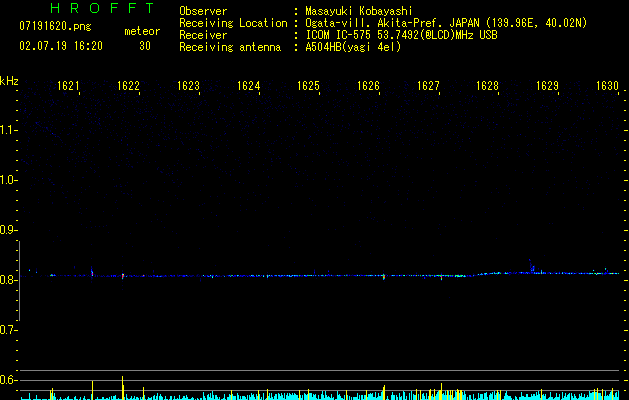Viewport: 629px width, 400px height.
Task: Click the 1623 time axis label
Action: coord(188,86)
